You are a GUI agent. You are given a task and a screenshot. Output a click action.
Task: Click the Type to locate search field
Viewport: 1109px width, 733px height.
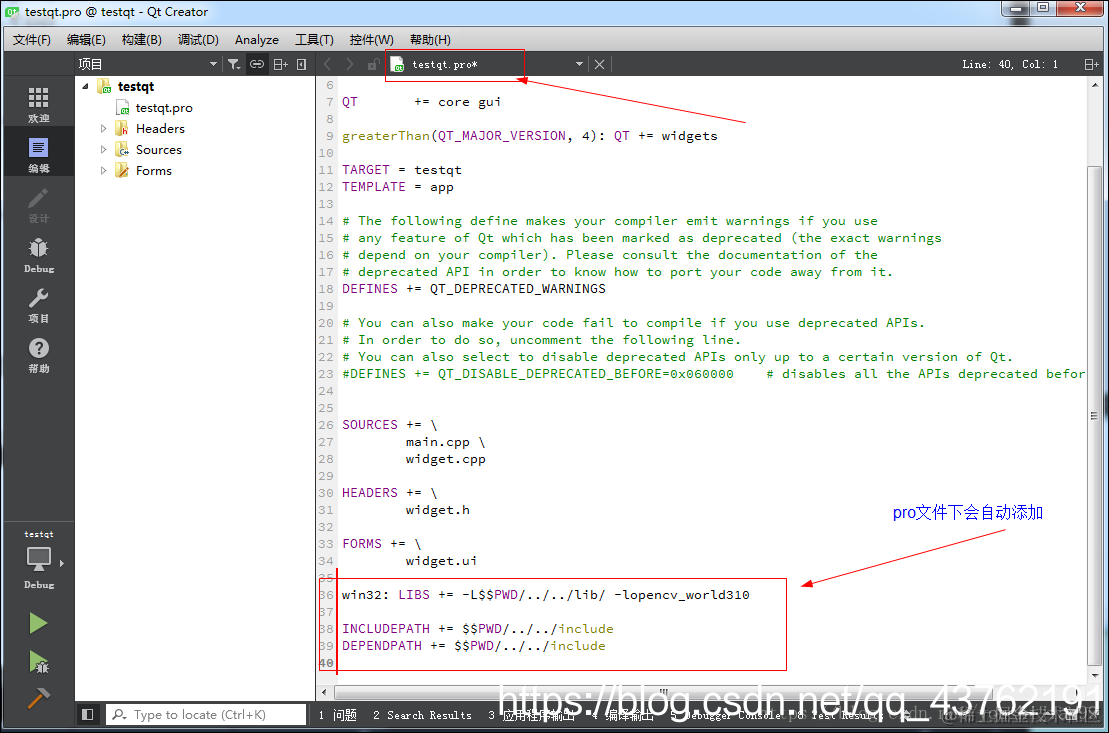coord(206,715)
